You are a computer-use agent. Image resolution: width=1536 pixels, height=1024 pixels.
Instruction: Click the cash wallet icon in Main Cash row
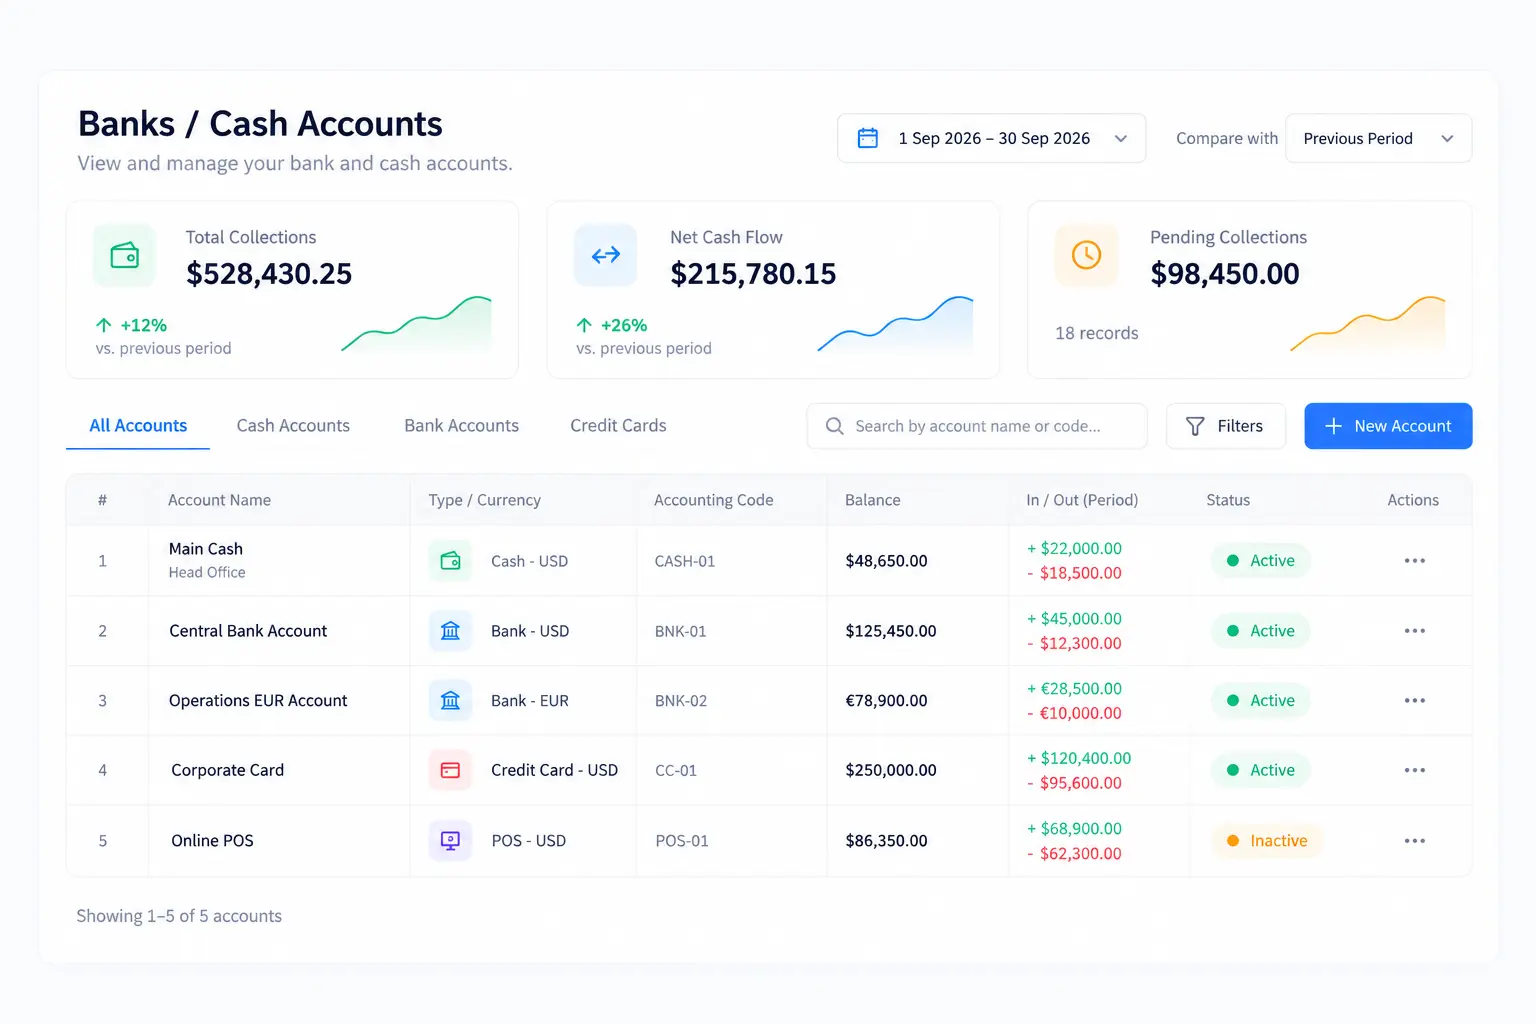coord(451,561)
